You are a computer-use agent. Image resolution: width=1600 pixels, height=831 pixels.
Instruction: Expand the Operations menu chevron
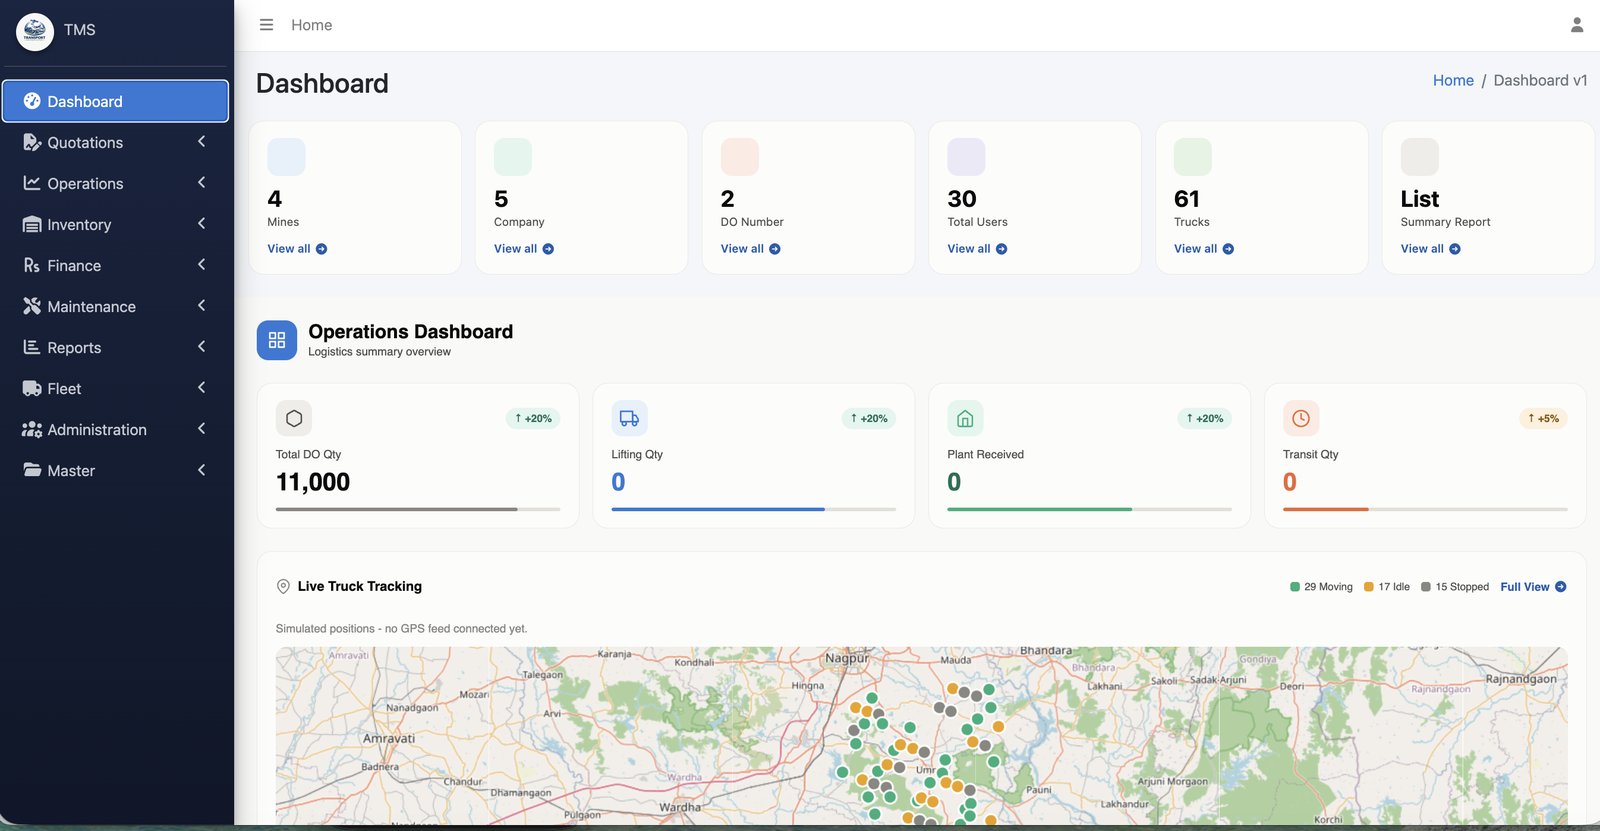(201, 183)
